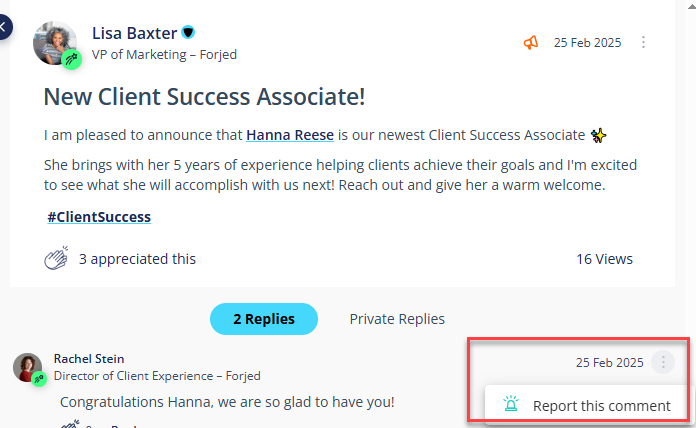Follow the #ClientSuccess hashtag link
Image resolution: width=696 pixels, height=428 pixels.
[x=99, y=217]
